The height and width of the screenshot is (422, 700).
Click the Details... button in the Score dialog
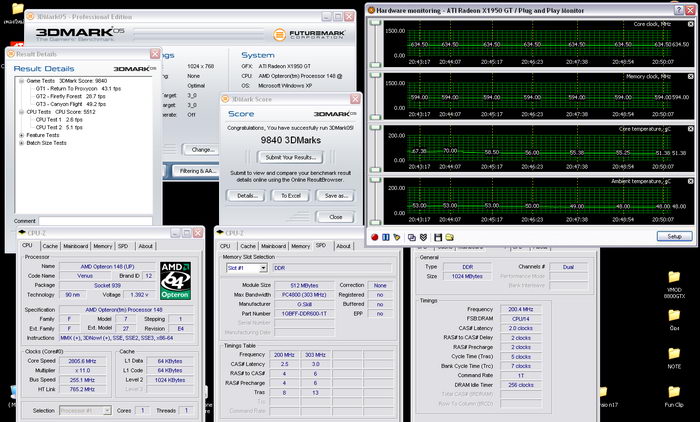click(x=246, y=196)
